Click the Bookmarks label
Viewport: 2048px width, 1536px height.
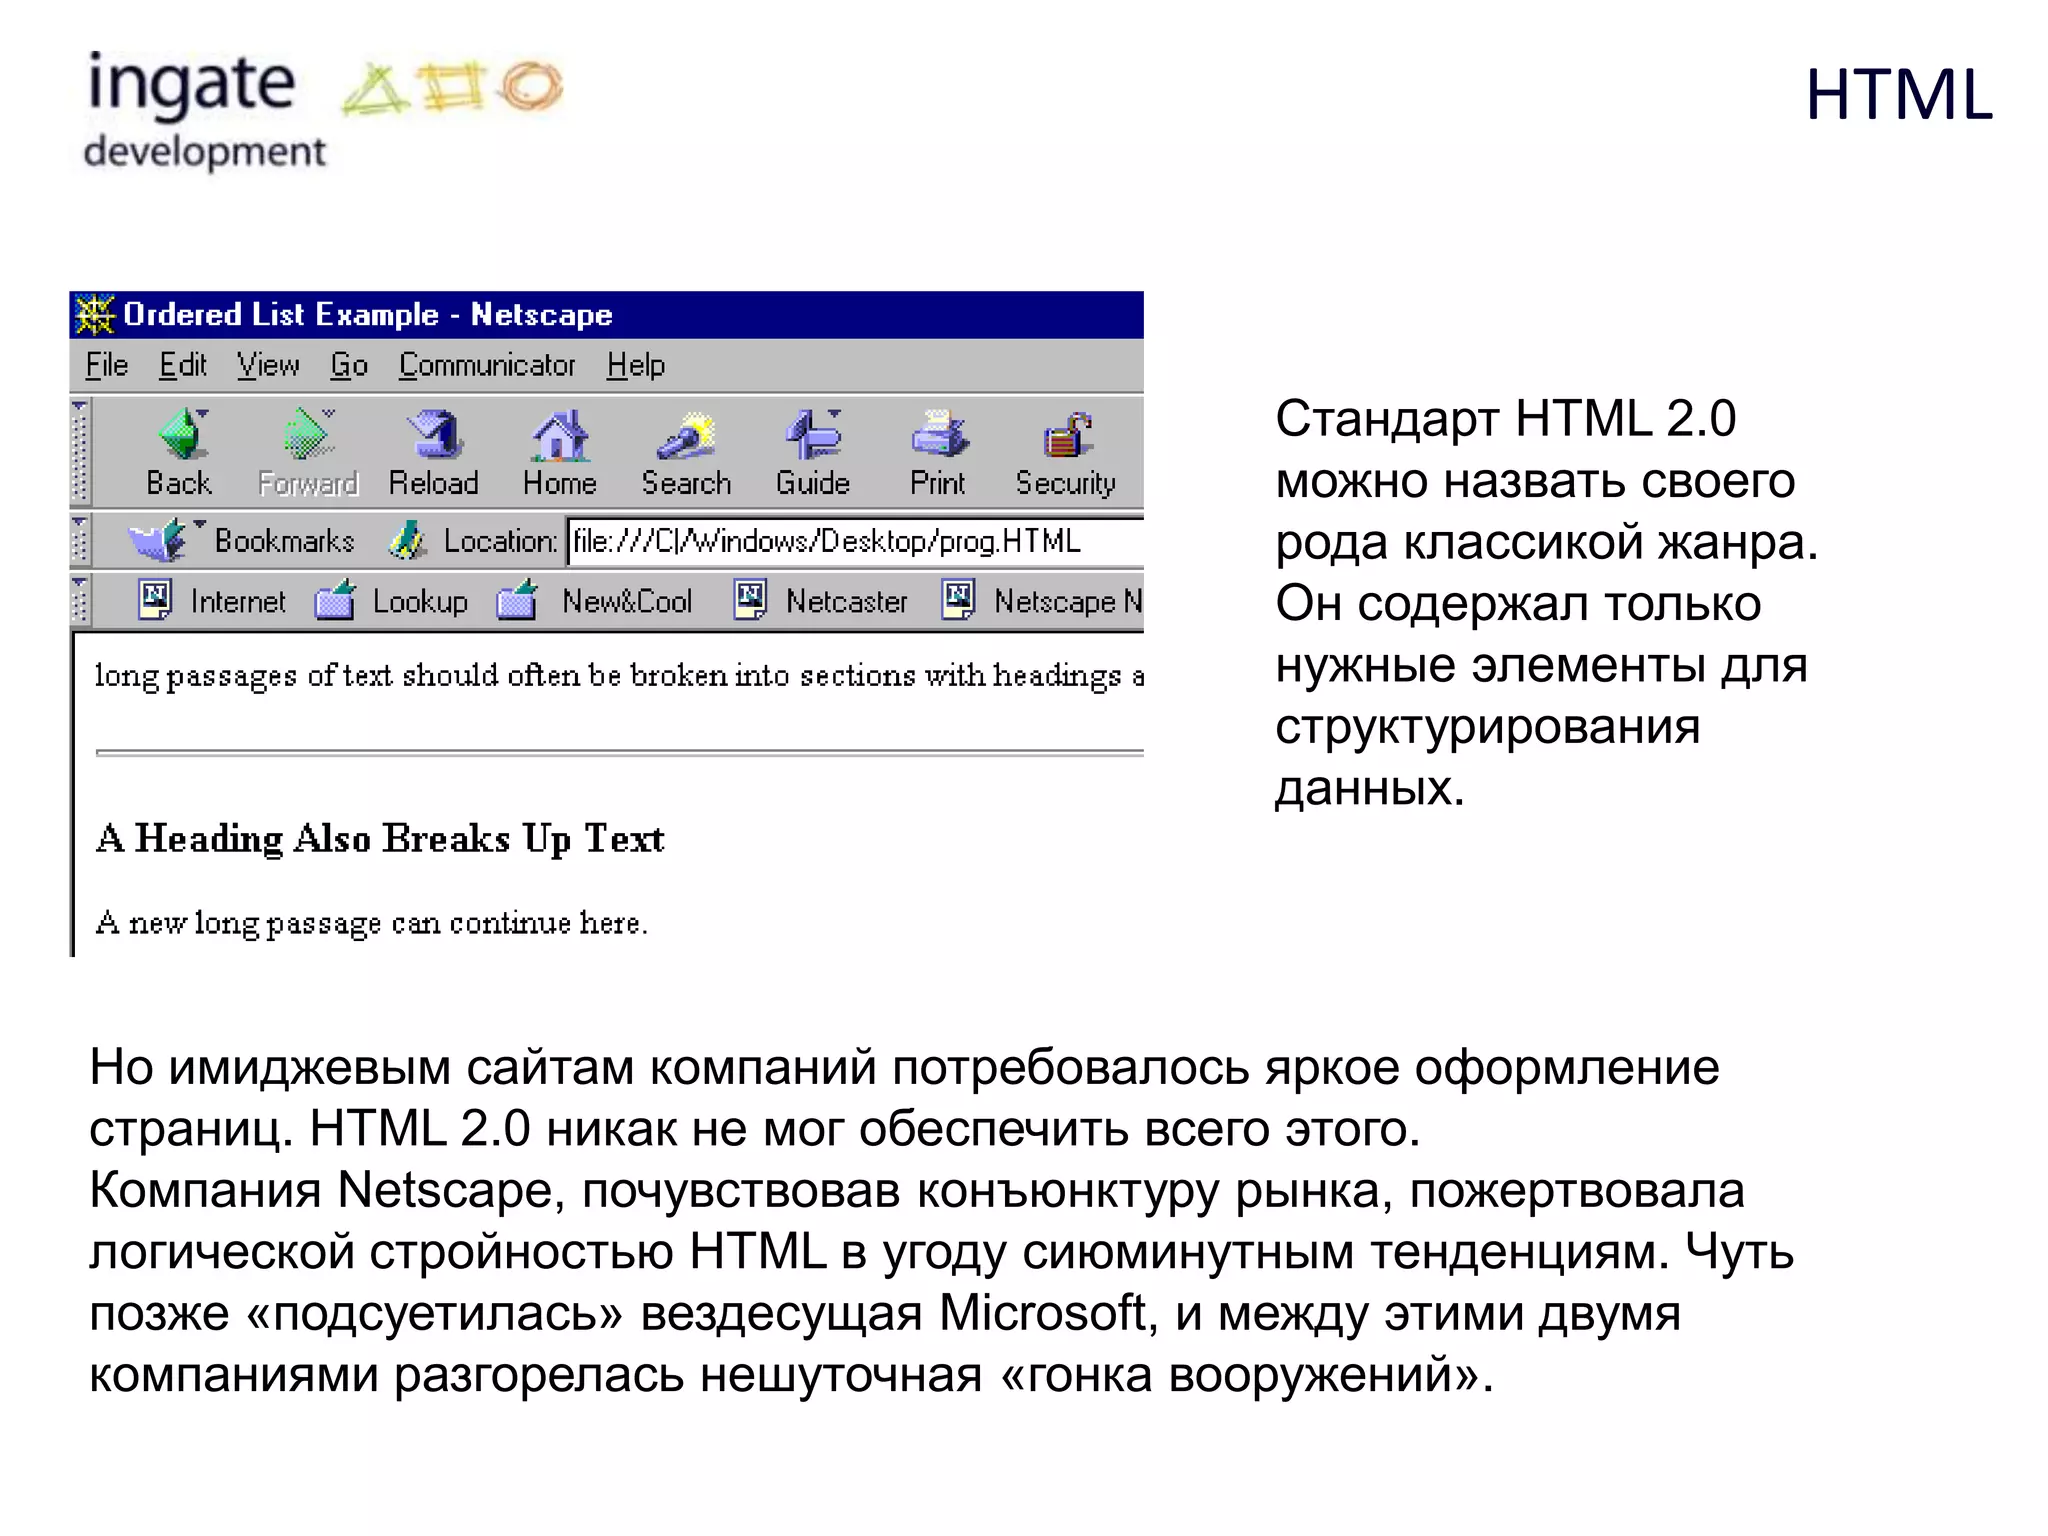pos(284,541)
